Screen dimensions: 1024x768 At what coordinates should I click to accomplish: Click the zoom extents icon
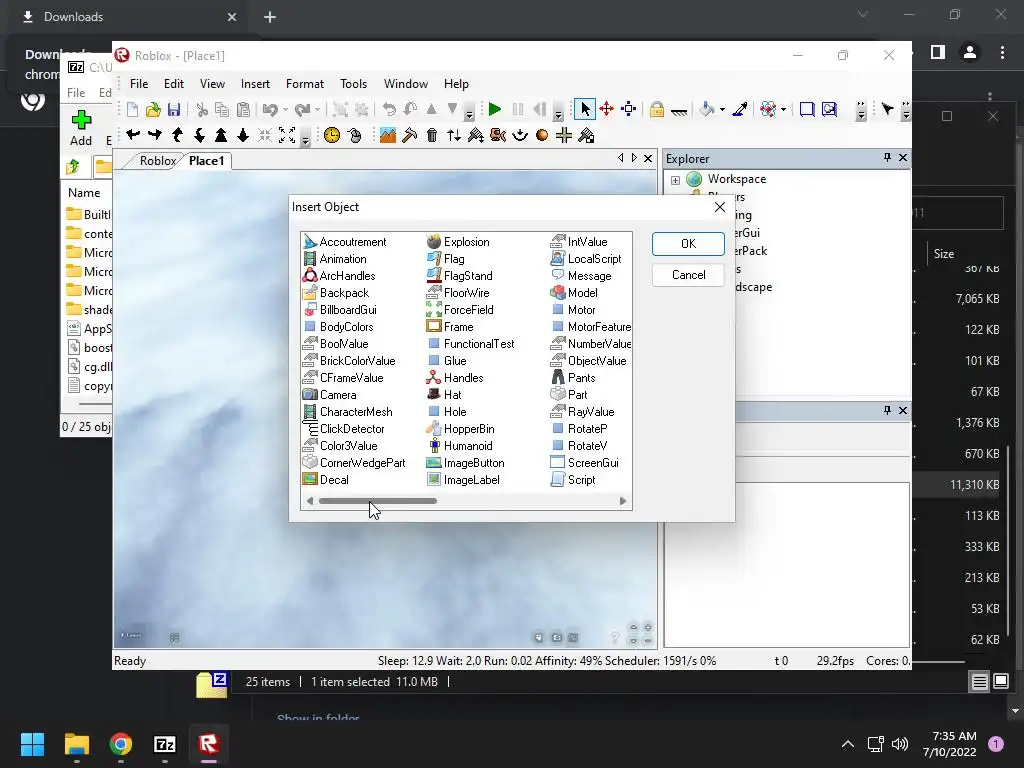(287, 135)
